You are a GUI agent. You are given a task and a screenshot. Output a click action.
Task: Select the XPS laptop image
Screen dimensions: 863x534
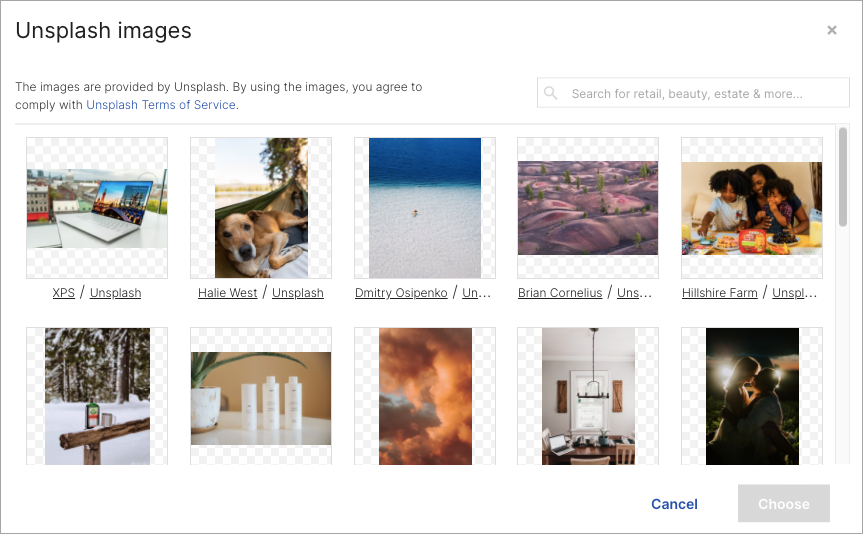[x=97, y=208]
